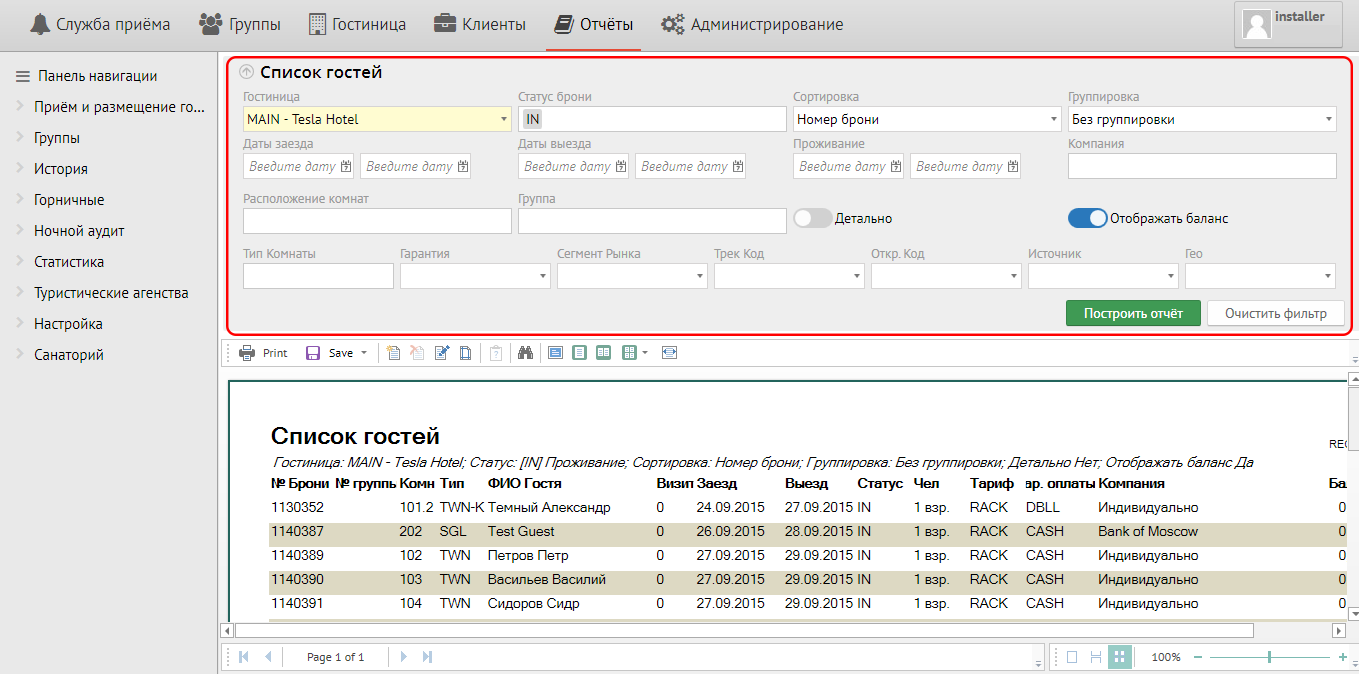Image resolution: width=1359 pixels, height=674 pixels.
Task: Click the binoculars Find icon
Action: (x=525, y=353)
